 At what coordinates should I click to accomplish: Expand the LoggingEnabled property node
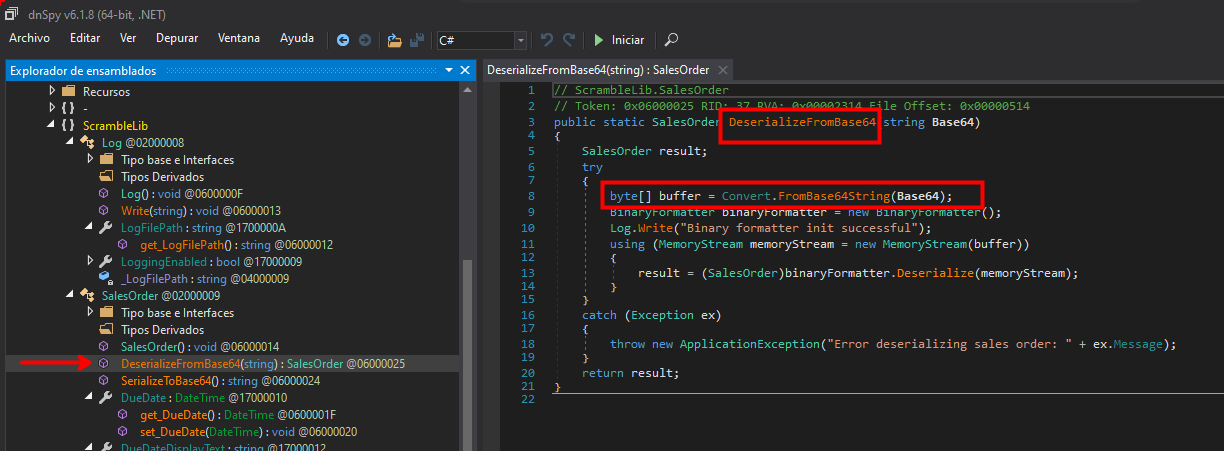[88, 261]
